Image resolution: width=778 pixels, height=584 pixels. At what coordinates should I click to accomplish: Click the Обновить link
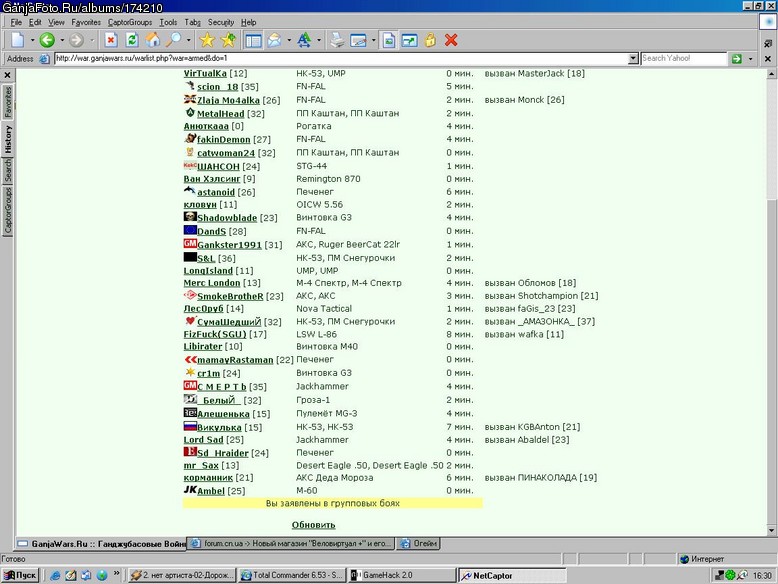314,525
